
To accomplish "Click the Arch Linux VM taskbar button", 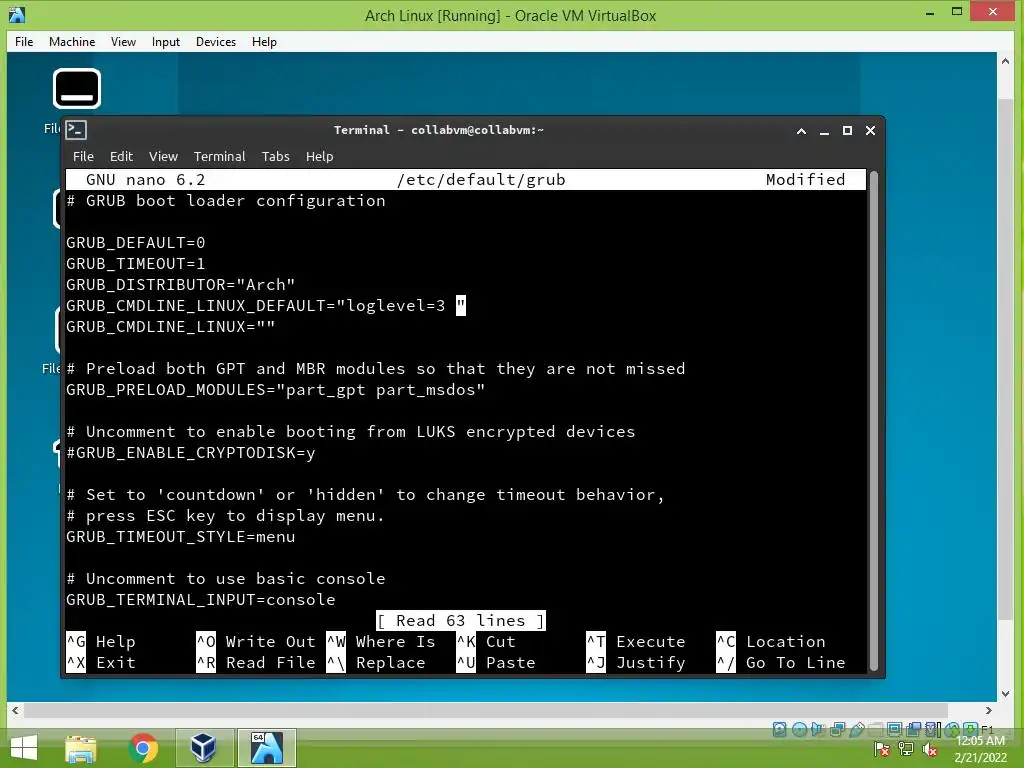I will 266,748.
